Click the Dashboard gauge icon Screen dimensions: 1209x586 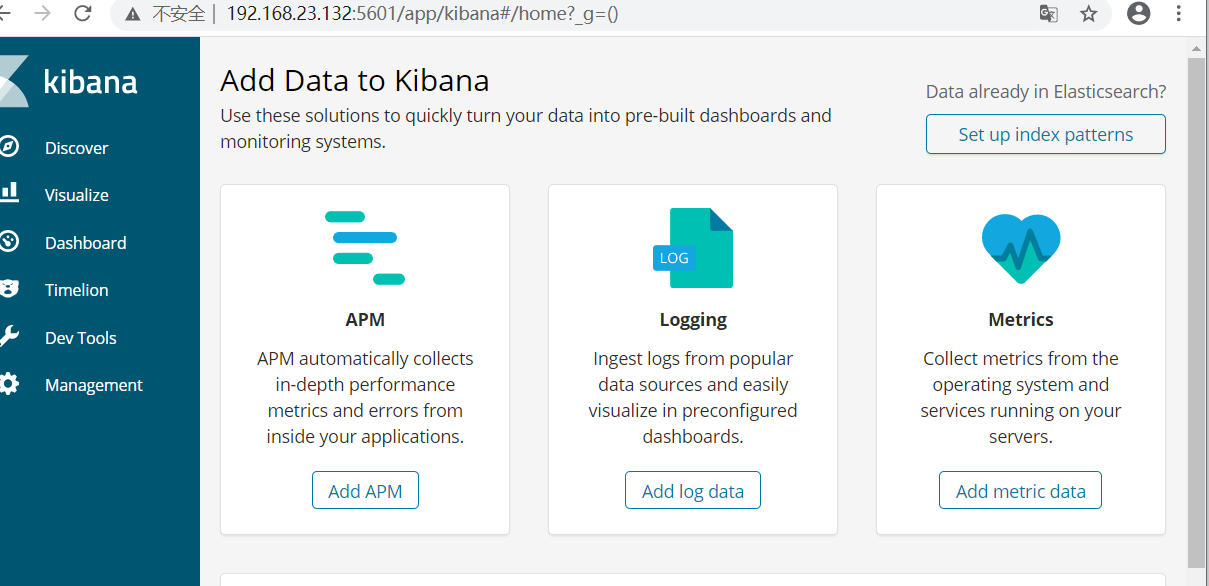point(9,242)
